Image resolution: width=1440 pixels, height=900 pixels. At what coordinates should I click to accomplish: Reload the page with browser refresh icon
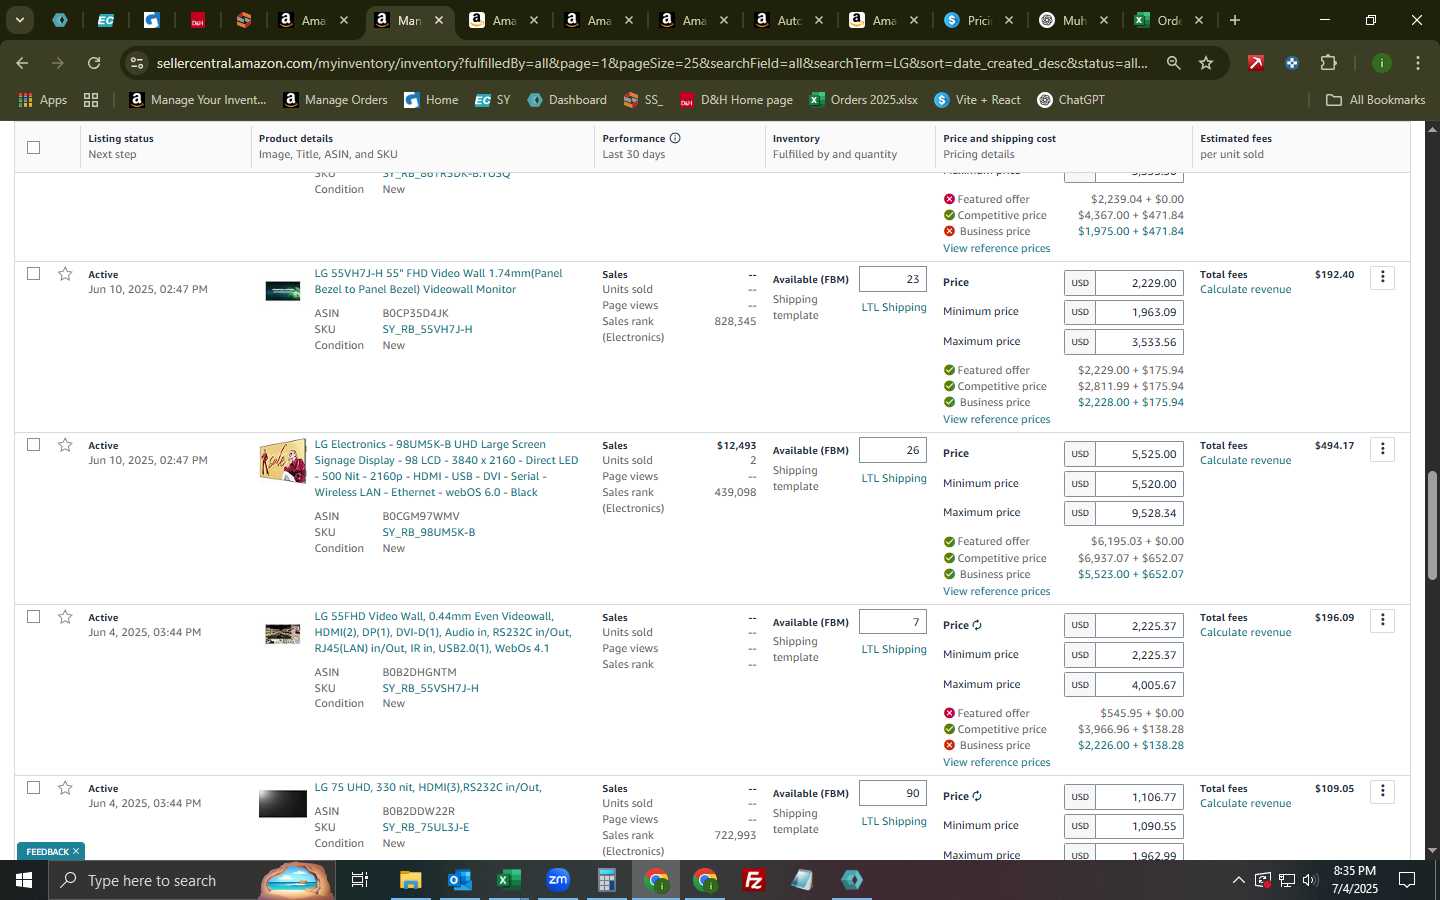[x=94, y=63]
